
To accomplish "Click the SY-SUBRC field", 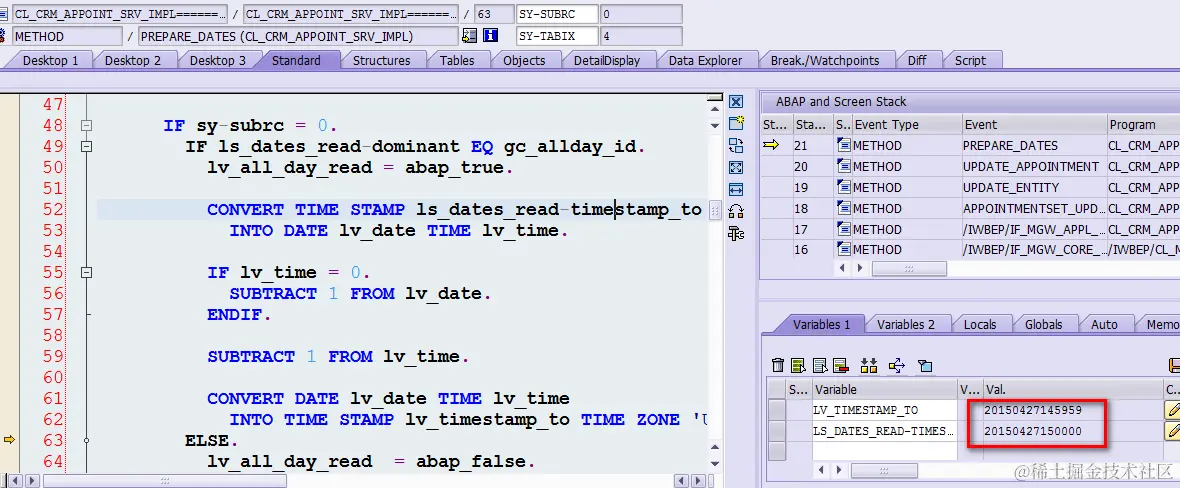I will pyautogui.click(x=557, y=14).
